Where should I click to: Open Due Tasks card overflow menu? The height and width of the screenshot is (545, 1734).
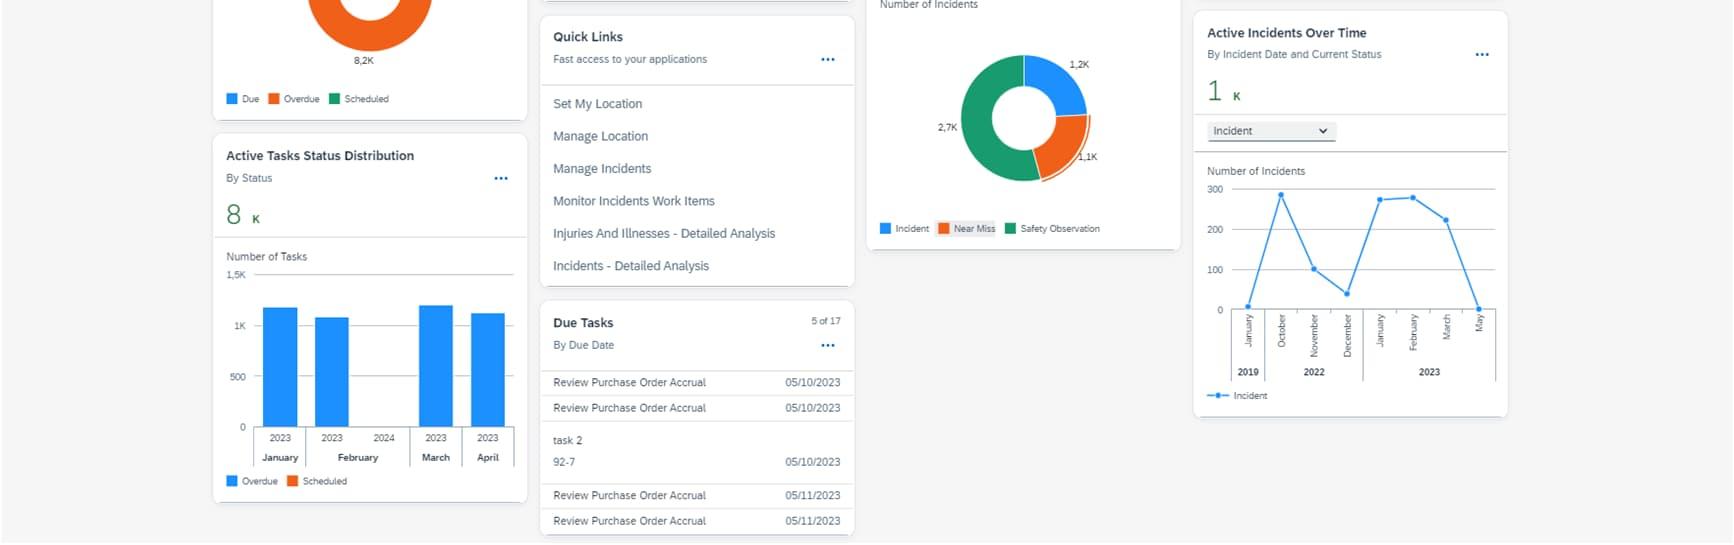pos(828,346)
